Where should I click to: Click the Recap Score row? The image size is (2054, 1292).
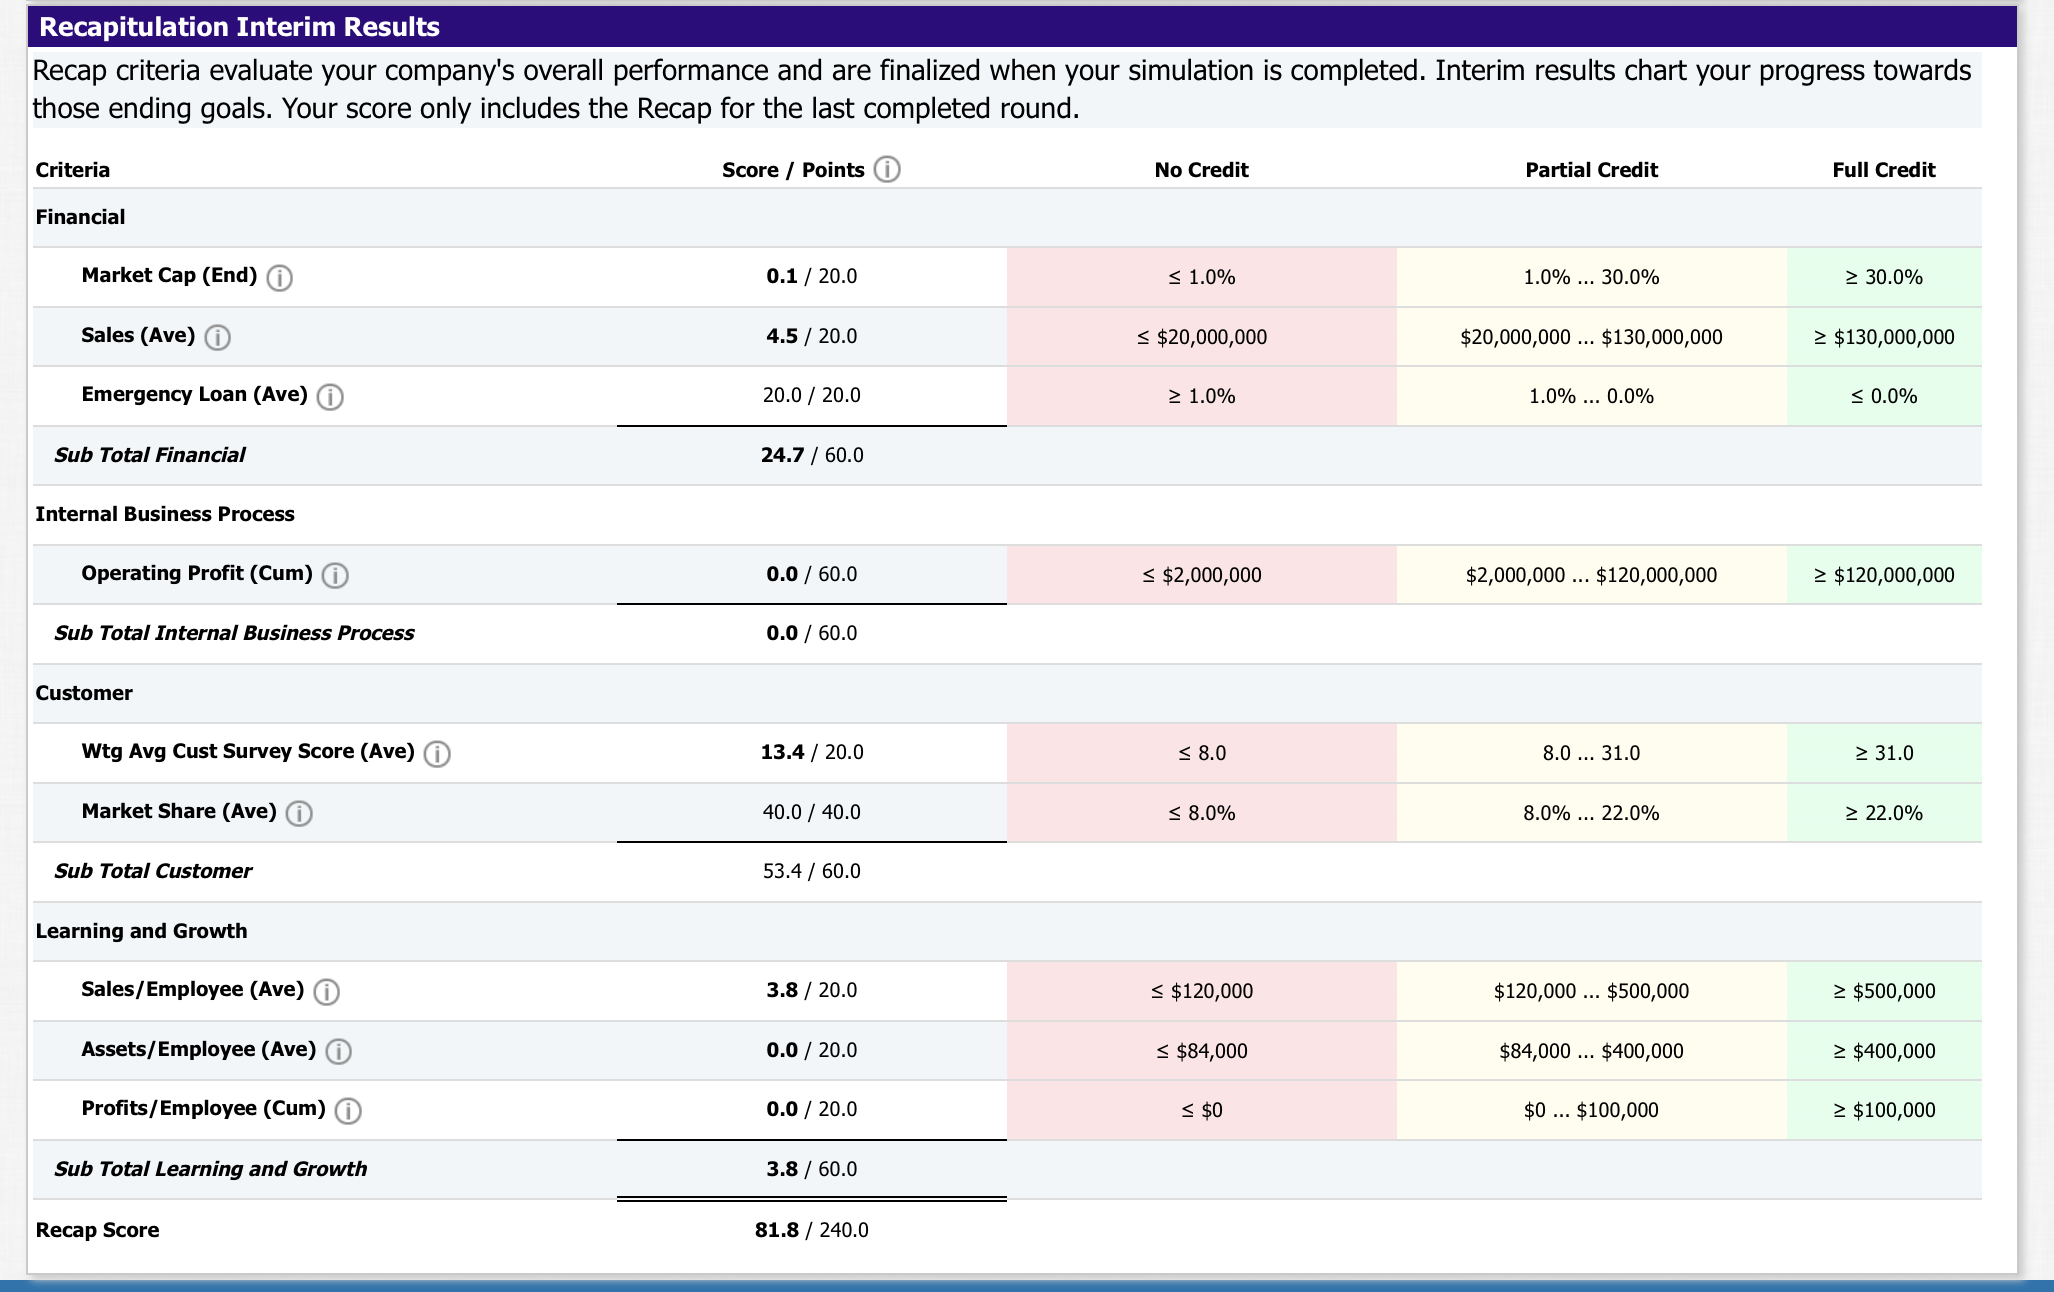click(x=97, y=1230)
